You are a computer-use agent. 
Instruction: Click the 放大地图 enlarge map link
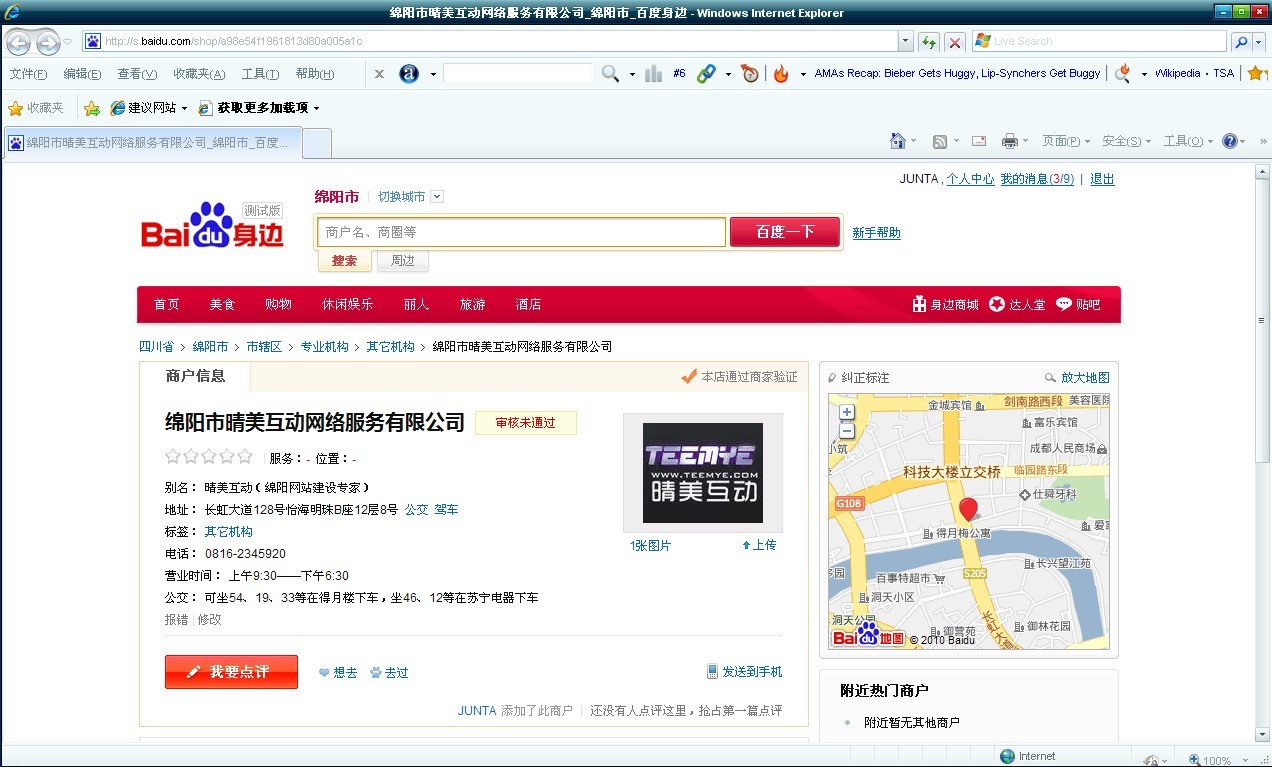[x=1078, y=378]
